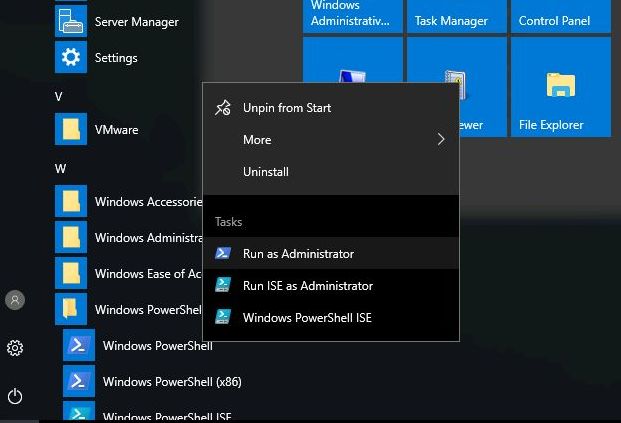Click the Windows PowerShell folder icon
This screenshot has height=423, width=621.
[x=71, y=309]
